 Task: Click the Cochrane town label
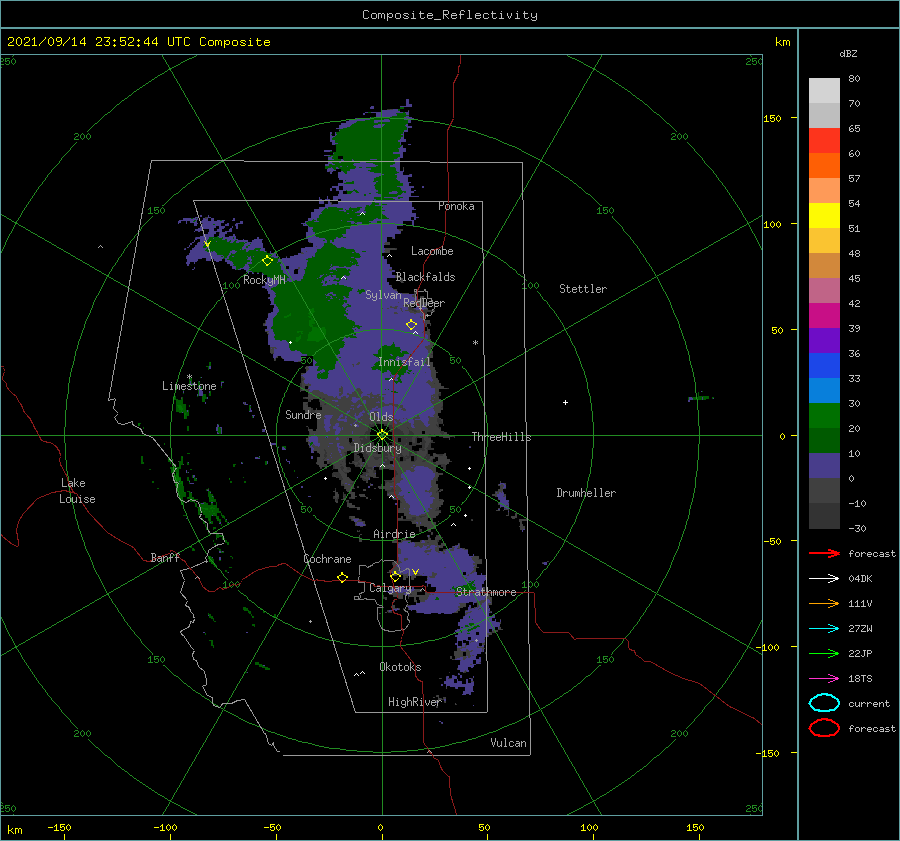point(327,559)
